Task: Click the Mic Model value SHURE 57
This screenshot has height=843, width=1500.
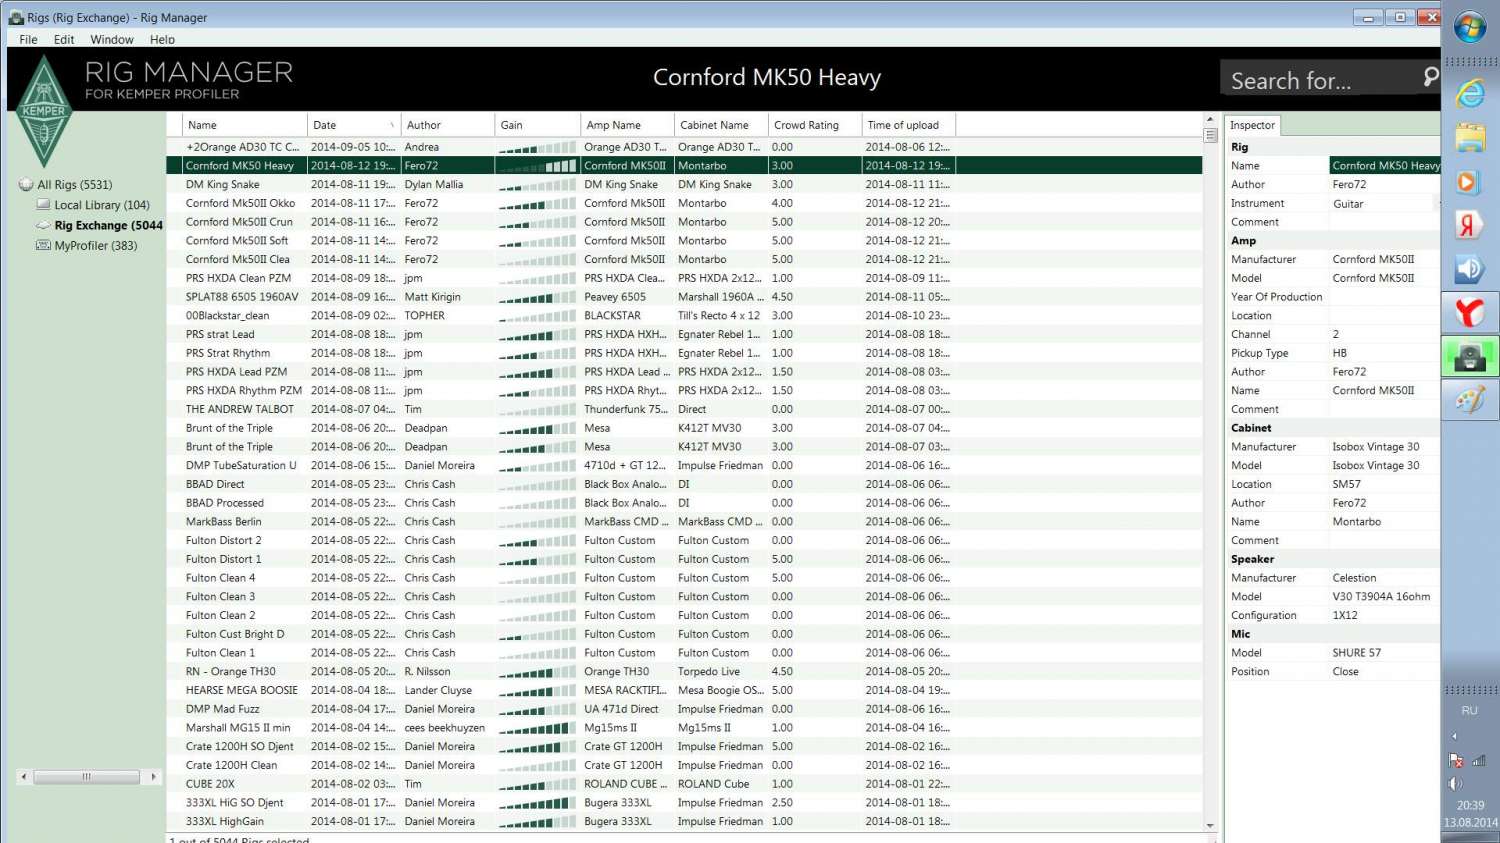Action: pos(1356,653)
